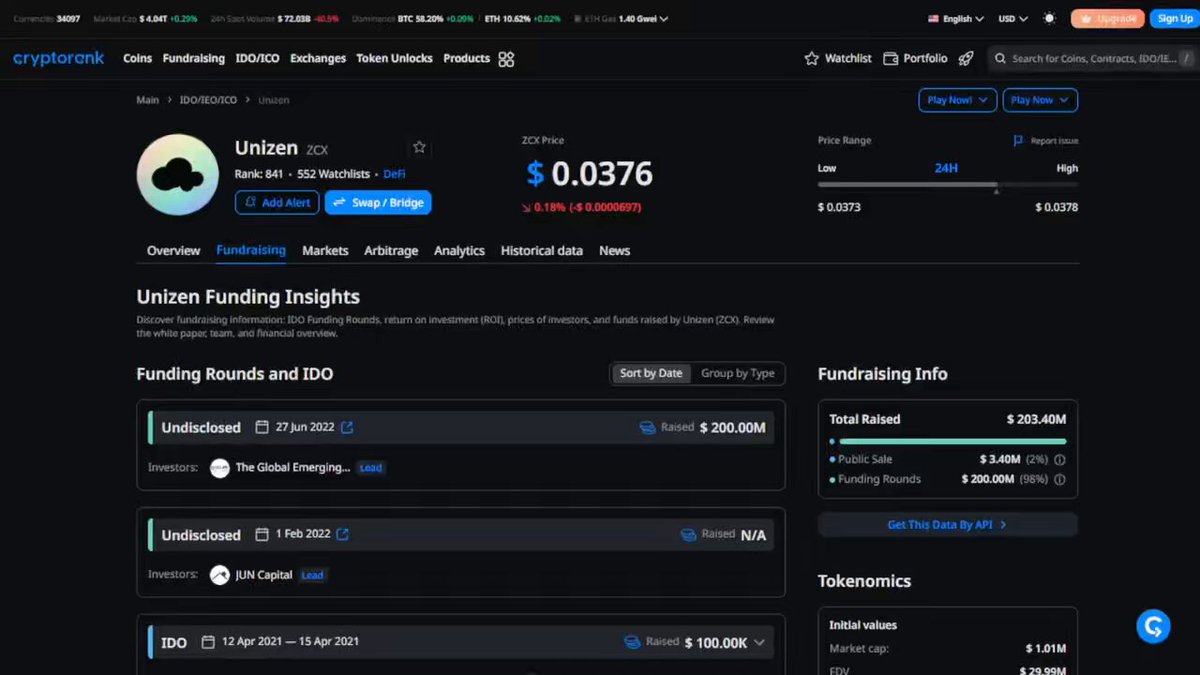Expand the ETH Gas Gwei dropdown
Viewport: 1200px width, 675px height.
[621, 18]
